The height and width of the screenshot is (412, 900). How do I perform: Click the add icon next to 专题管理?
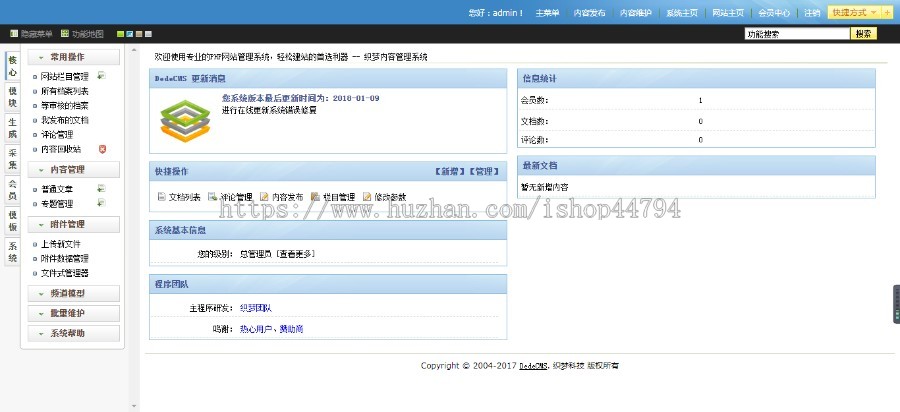coord(101,203)
